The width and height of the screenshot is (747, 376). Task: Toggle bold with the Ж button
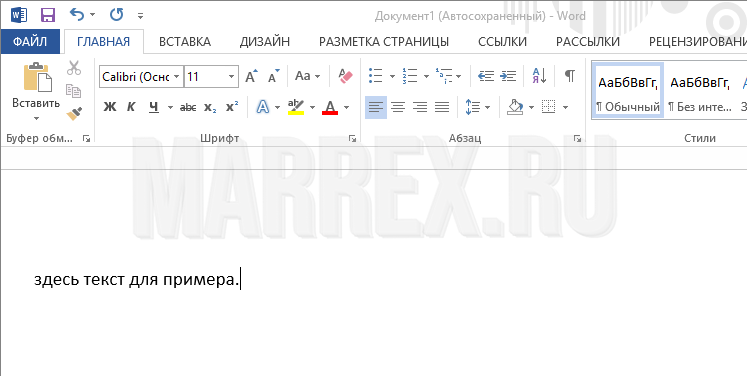(110, 107)
